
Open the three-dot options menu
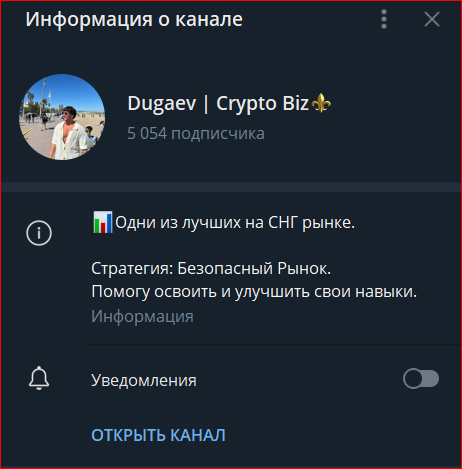point(384,19)
